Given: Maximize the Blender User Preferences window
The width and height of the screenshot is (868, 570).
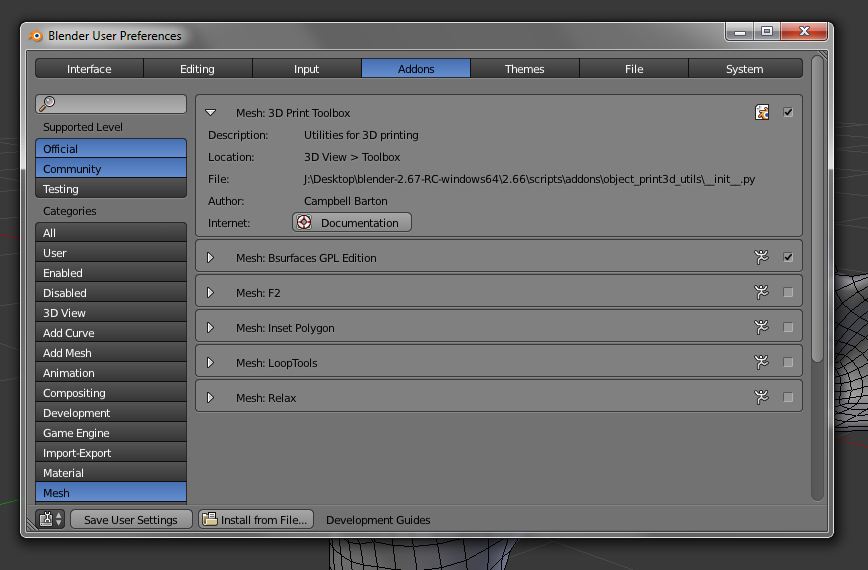Looking at the screenshot, I should (x=767, y=32).
